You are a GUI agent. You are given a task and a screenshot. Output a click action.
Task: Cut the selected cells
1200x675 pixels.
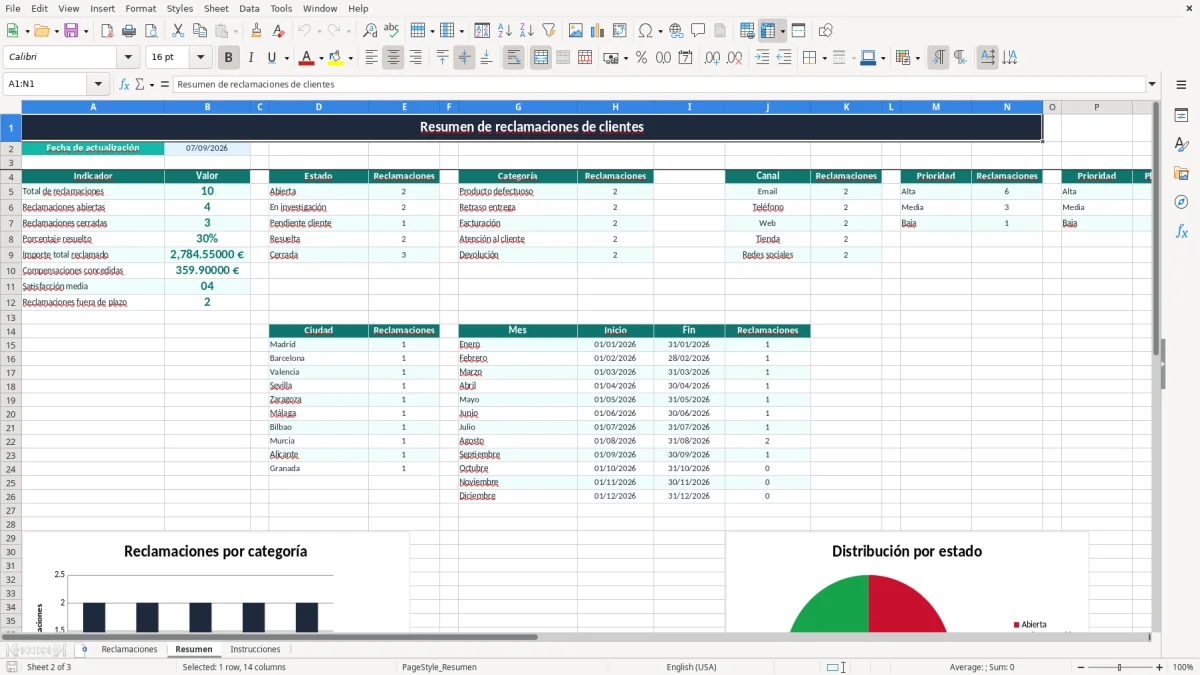(x=178, y=31)
